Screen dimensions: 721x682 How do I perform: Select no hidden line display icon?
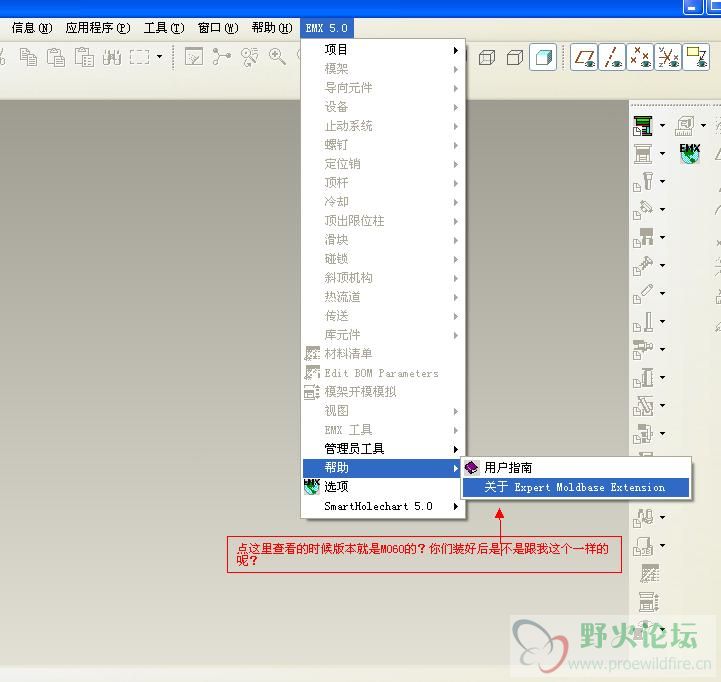[x=515, y=57]
